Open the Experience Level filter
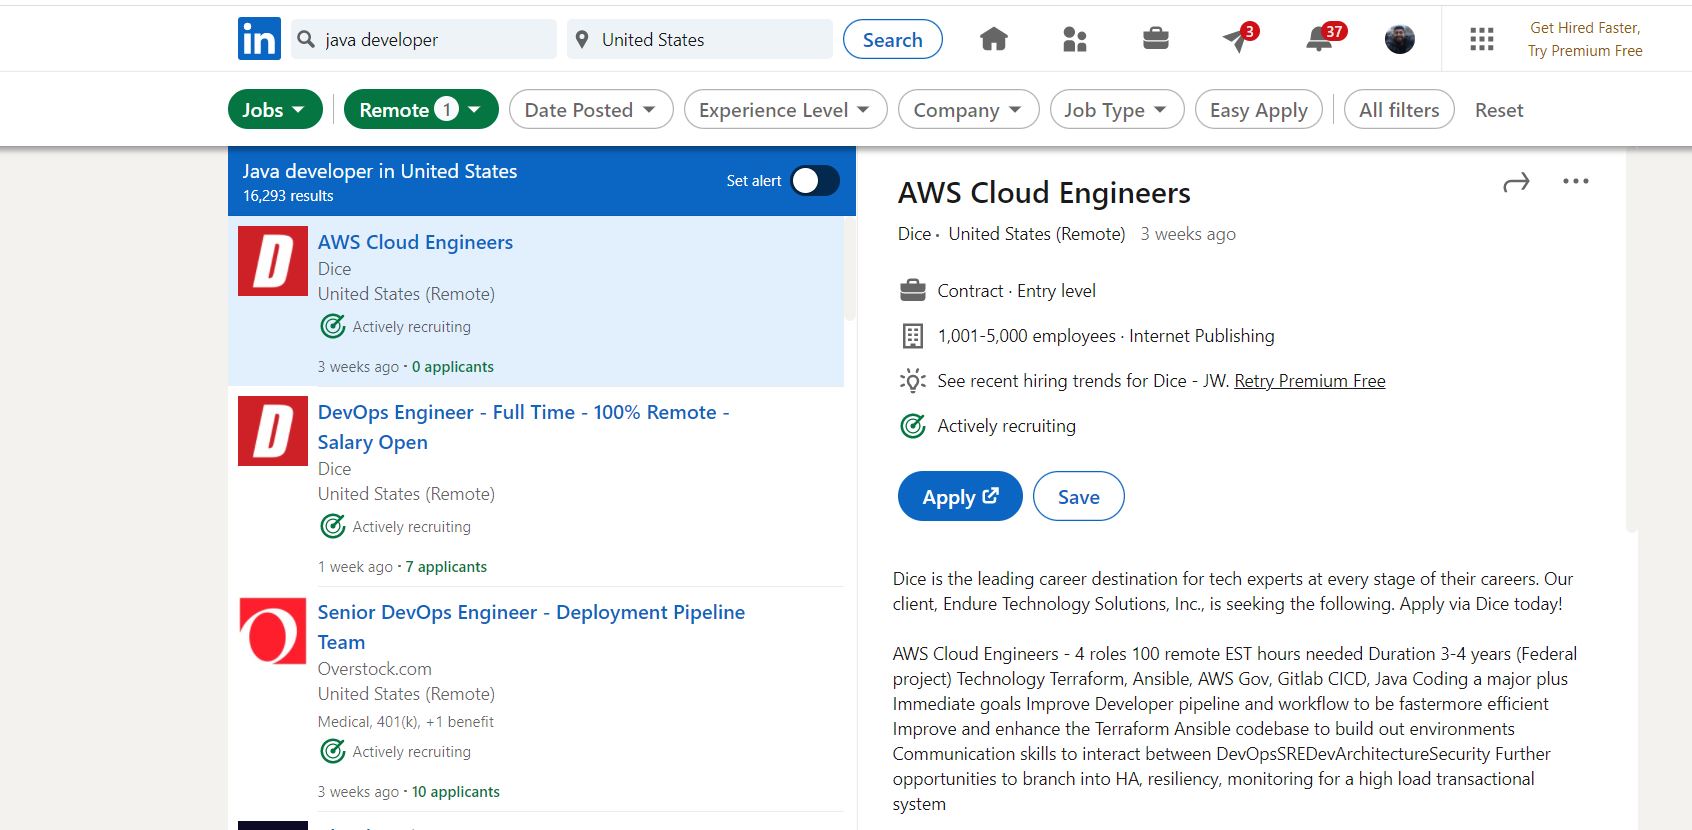This screenshot has width=1692, height=830. (x=785, y=110)
